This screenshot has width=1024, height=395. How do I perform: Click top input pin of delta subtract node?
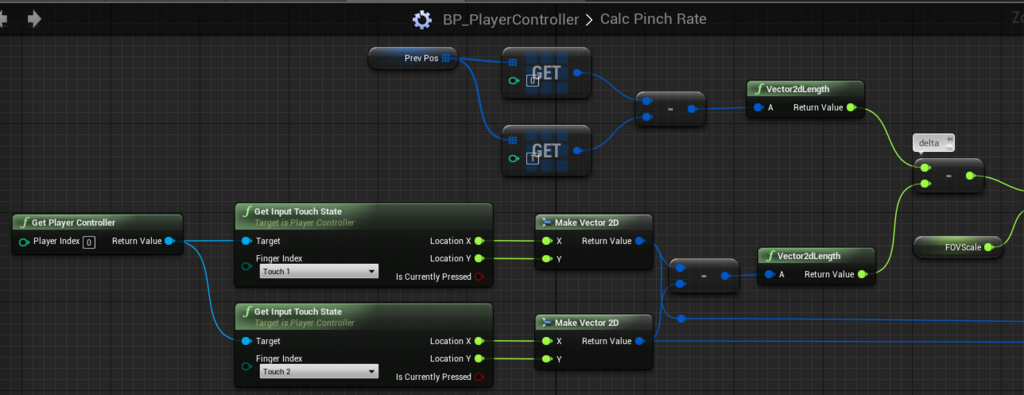click(925, 168)
